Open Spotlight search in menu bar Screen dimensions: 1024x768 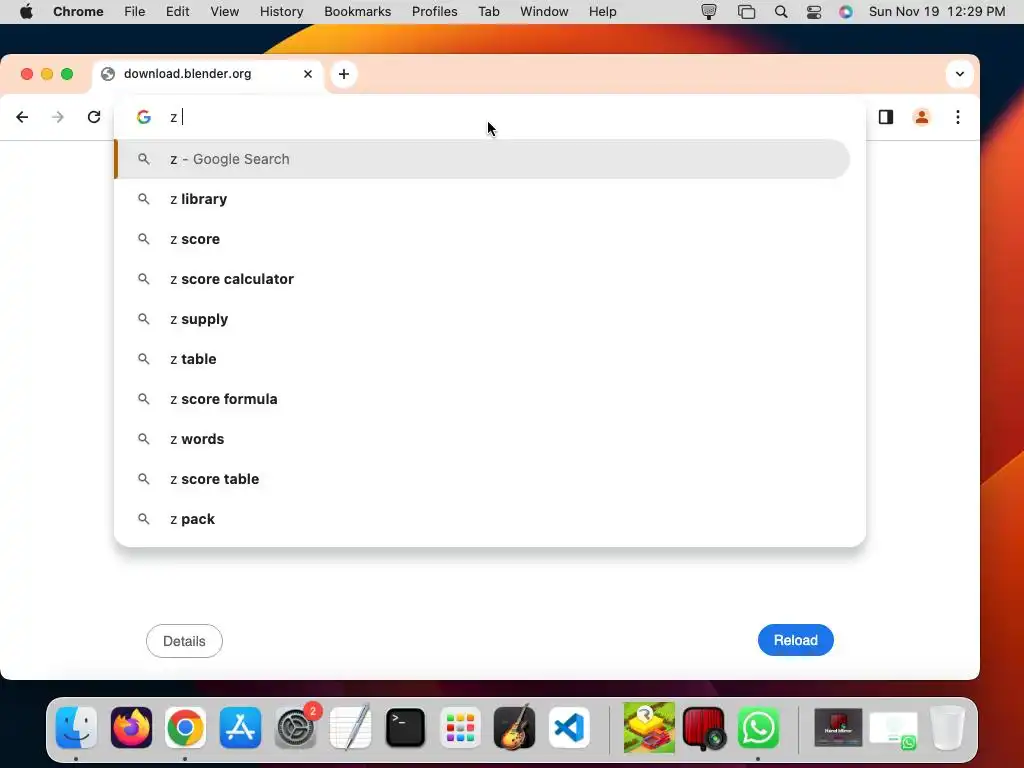point(780,12)
